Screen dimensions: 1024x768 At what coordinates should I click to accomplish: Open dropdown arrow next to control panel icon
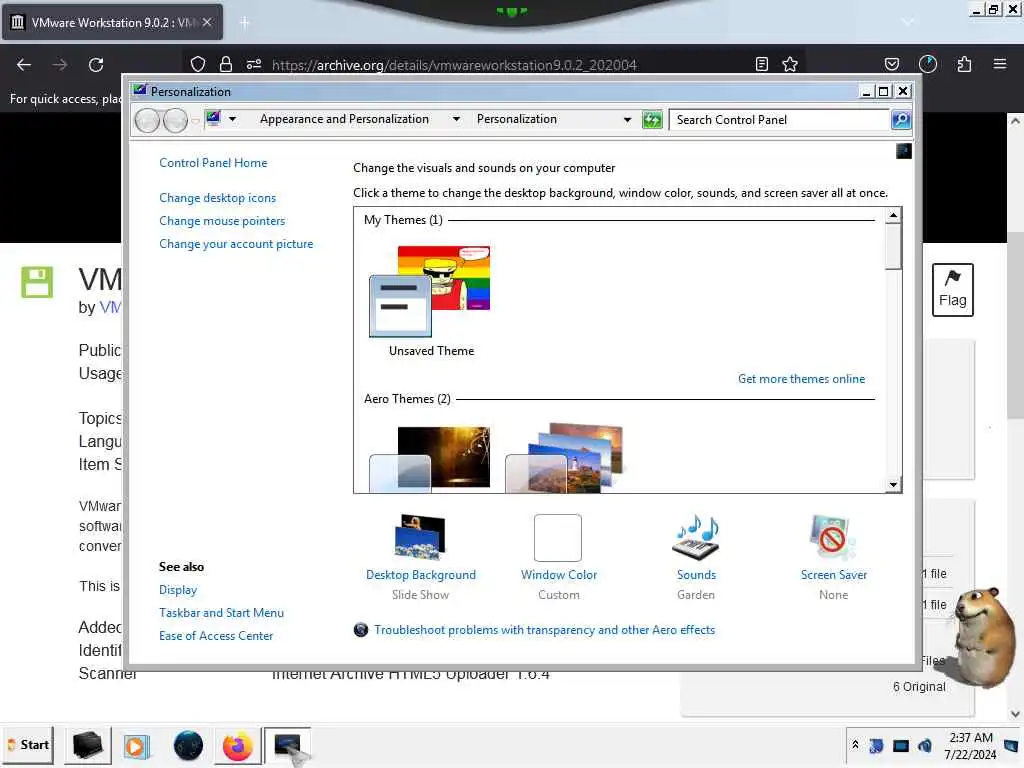click(232, 120)
